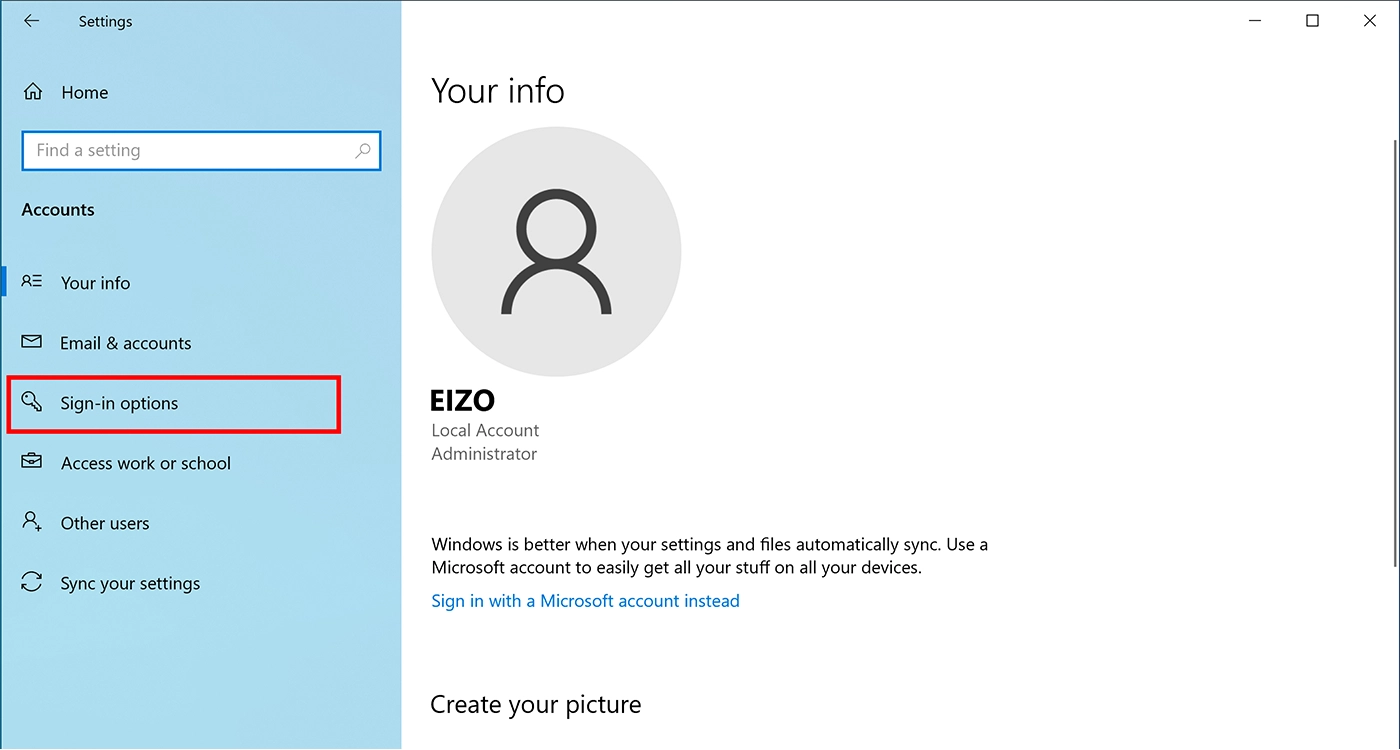This screenshot has width=1400, height=750.
Task: Click the back arrow icon
Action: (x=32, y=21)
